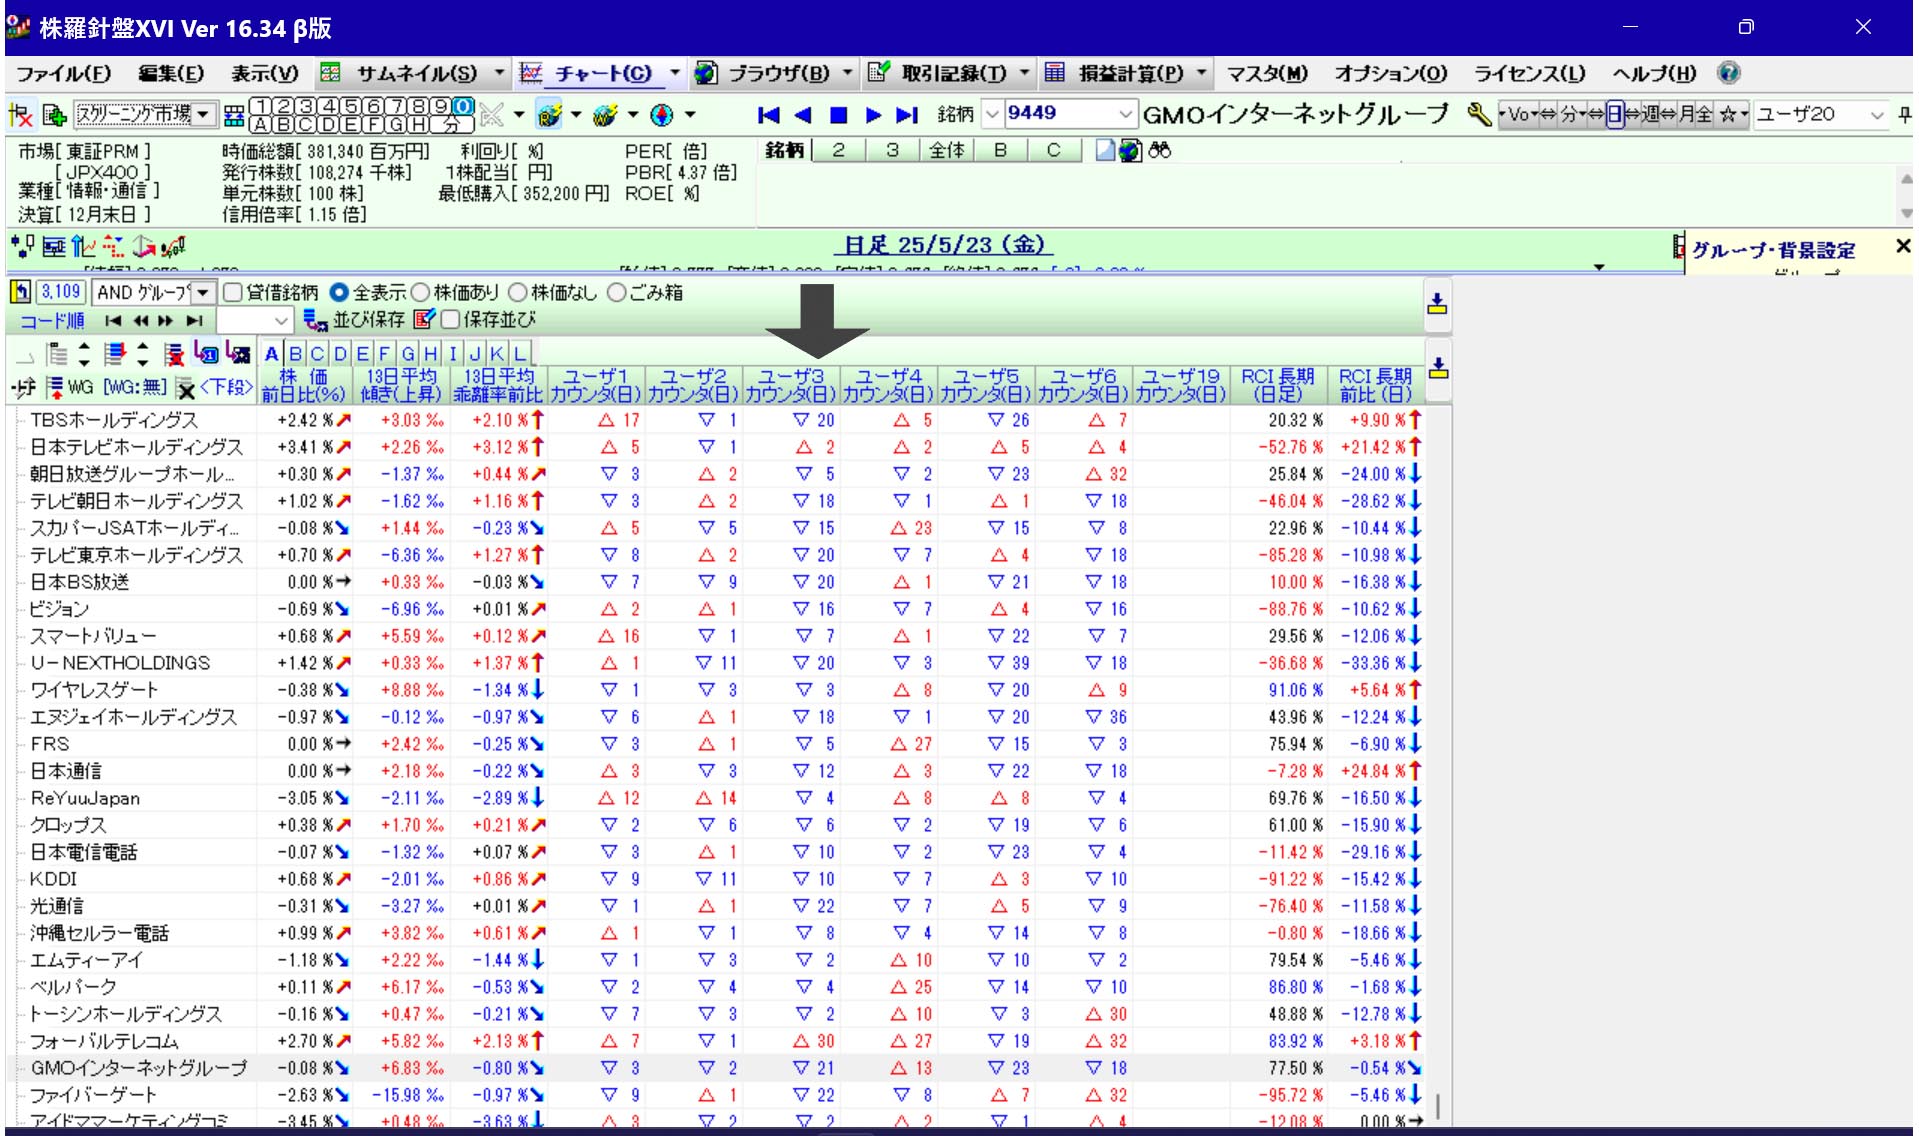The image size is (1919, 1136).
Task: Click the 3,109 count button
Action: 61,292
